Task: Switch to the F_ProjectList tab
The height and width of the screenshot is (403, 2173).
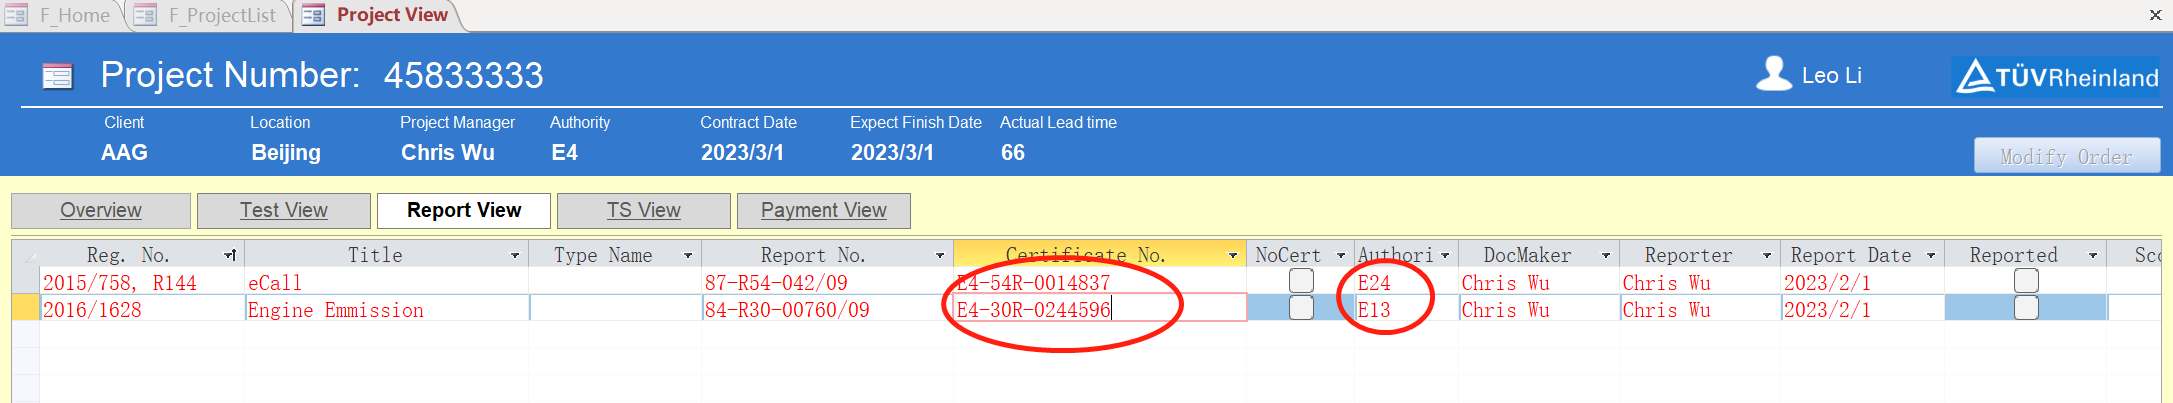Action: point(221,15)
